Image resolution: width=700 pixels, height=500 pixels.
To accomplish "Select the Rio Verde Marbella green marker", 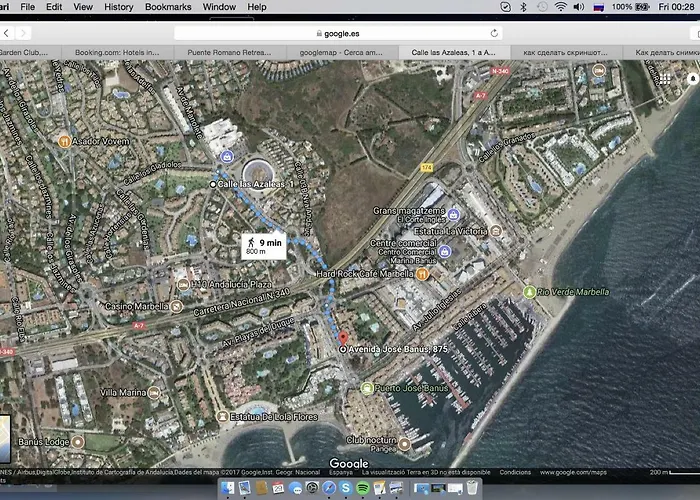I will click(x=530, y=292).
